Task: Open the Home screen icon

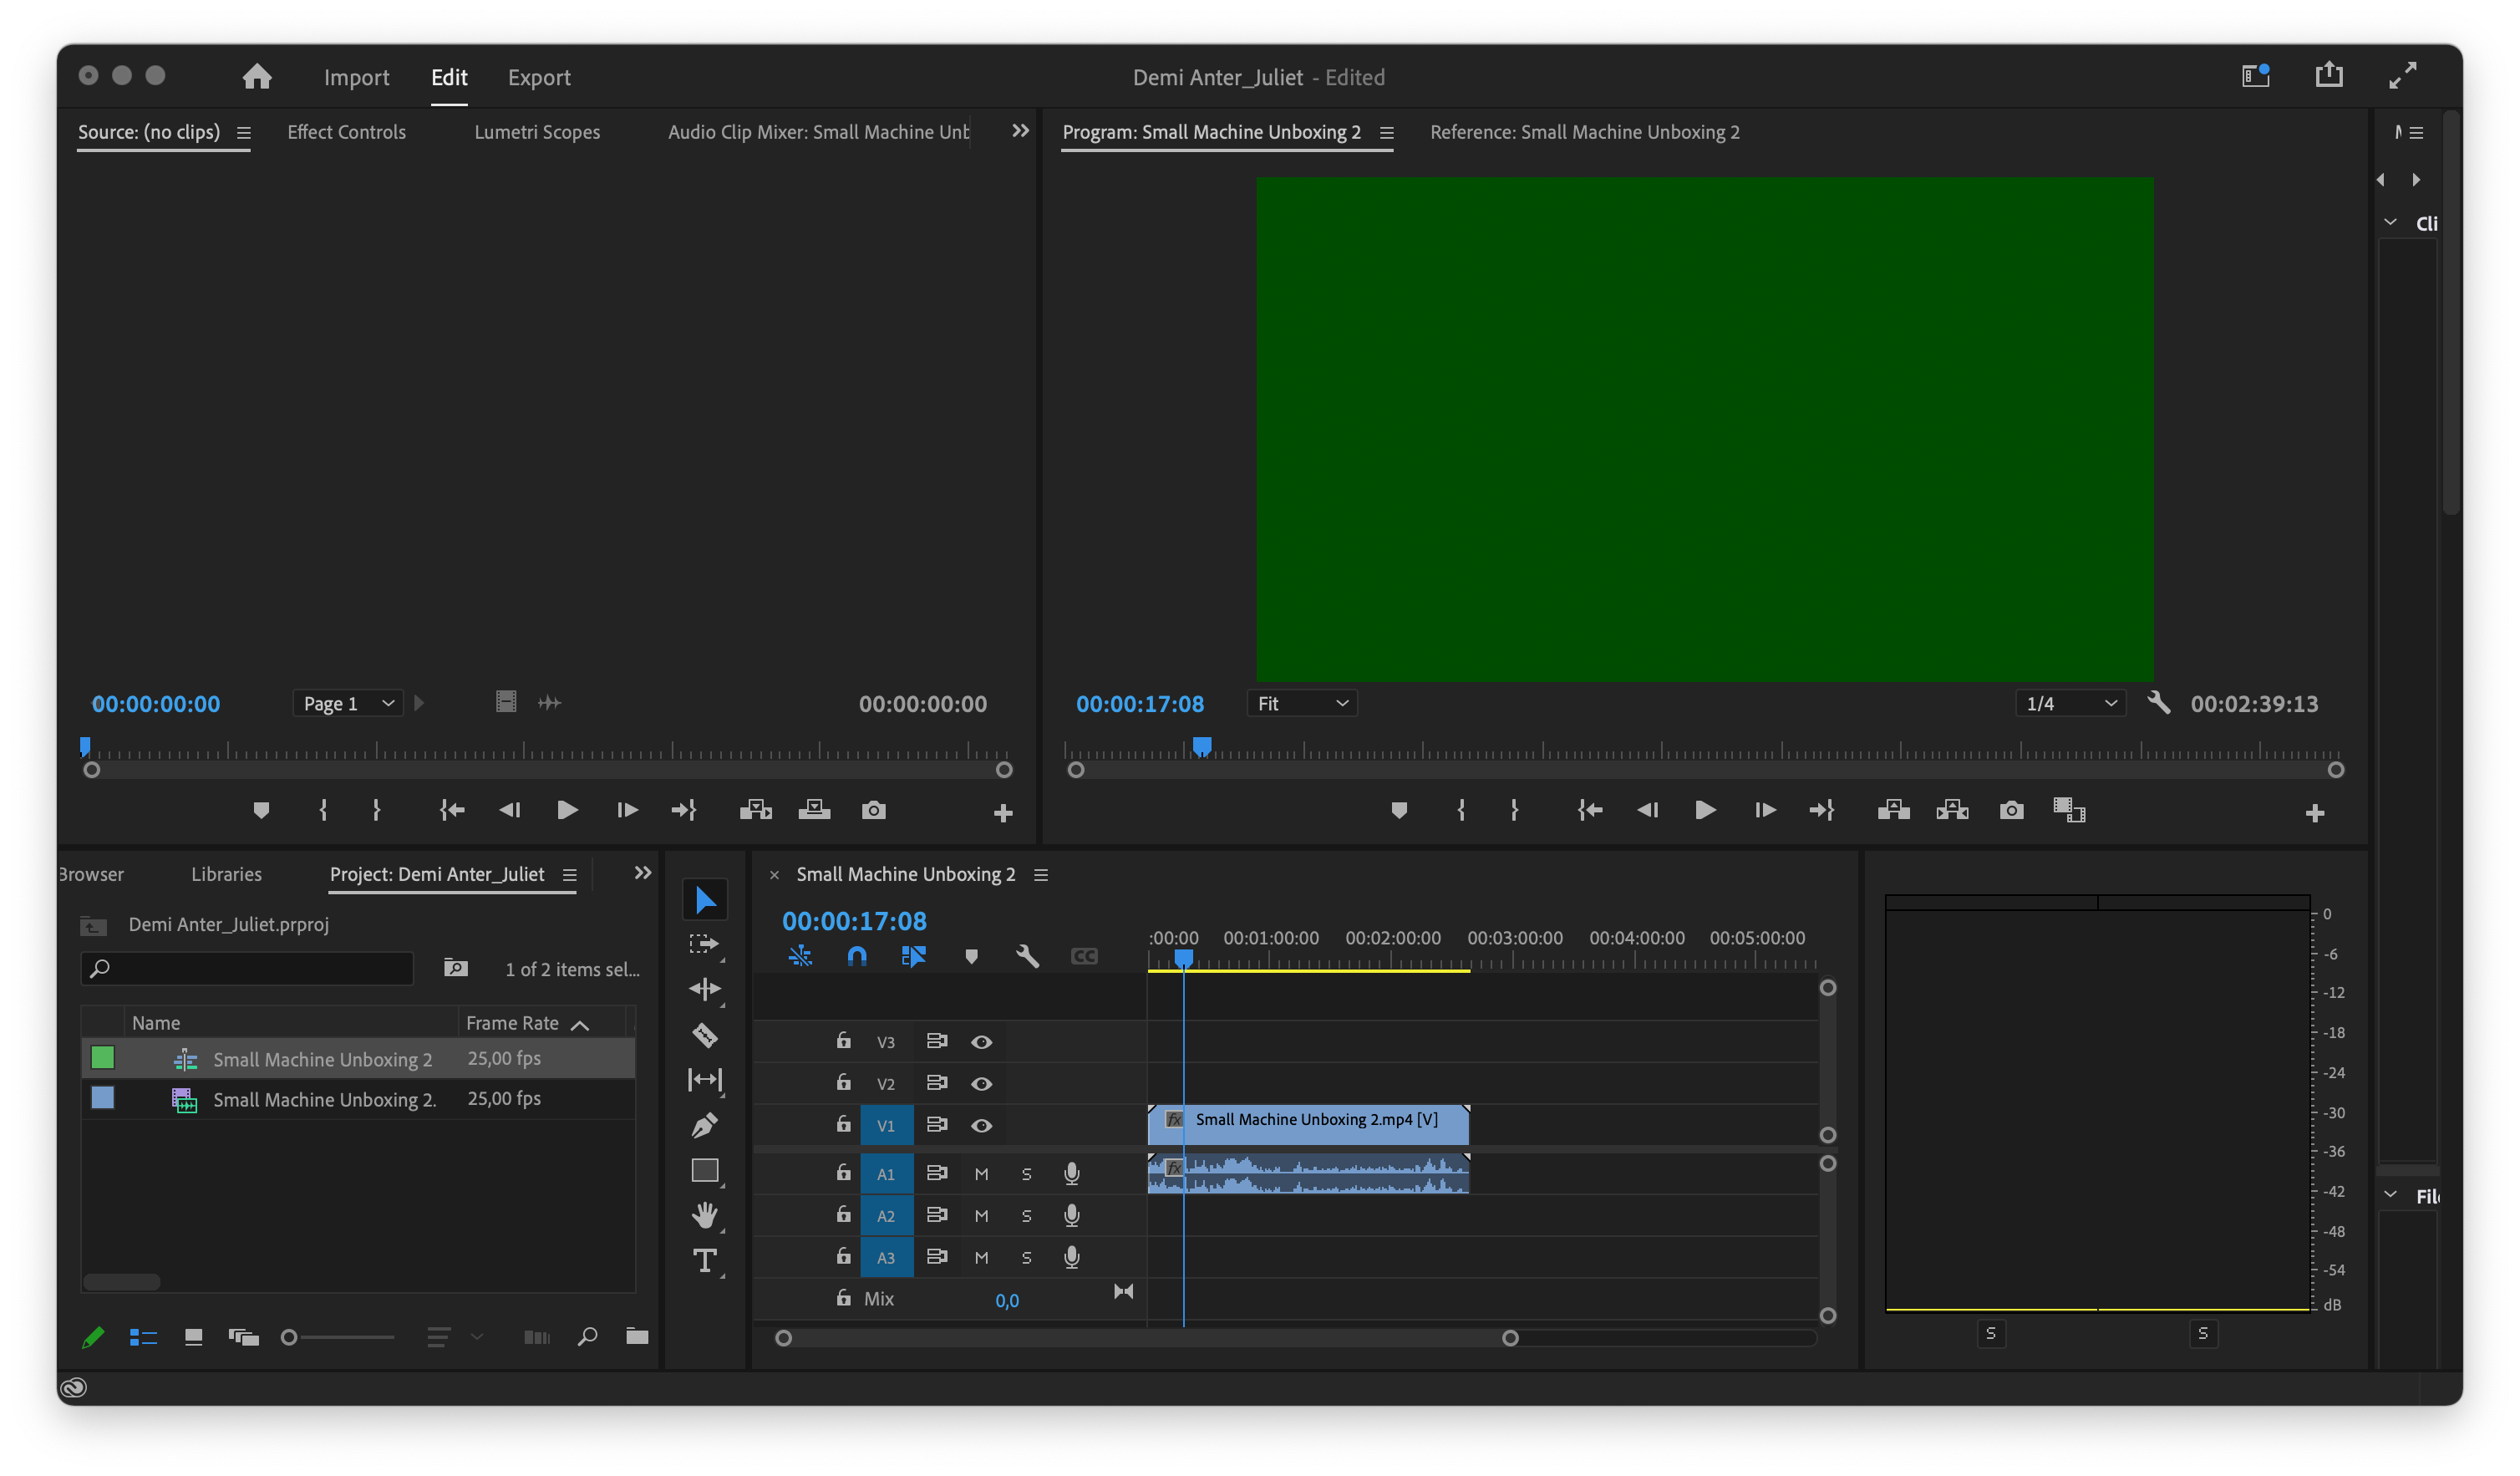Action: [x=257, y=77]
